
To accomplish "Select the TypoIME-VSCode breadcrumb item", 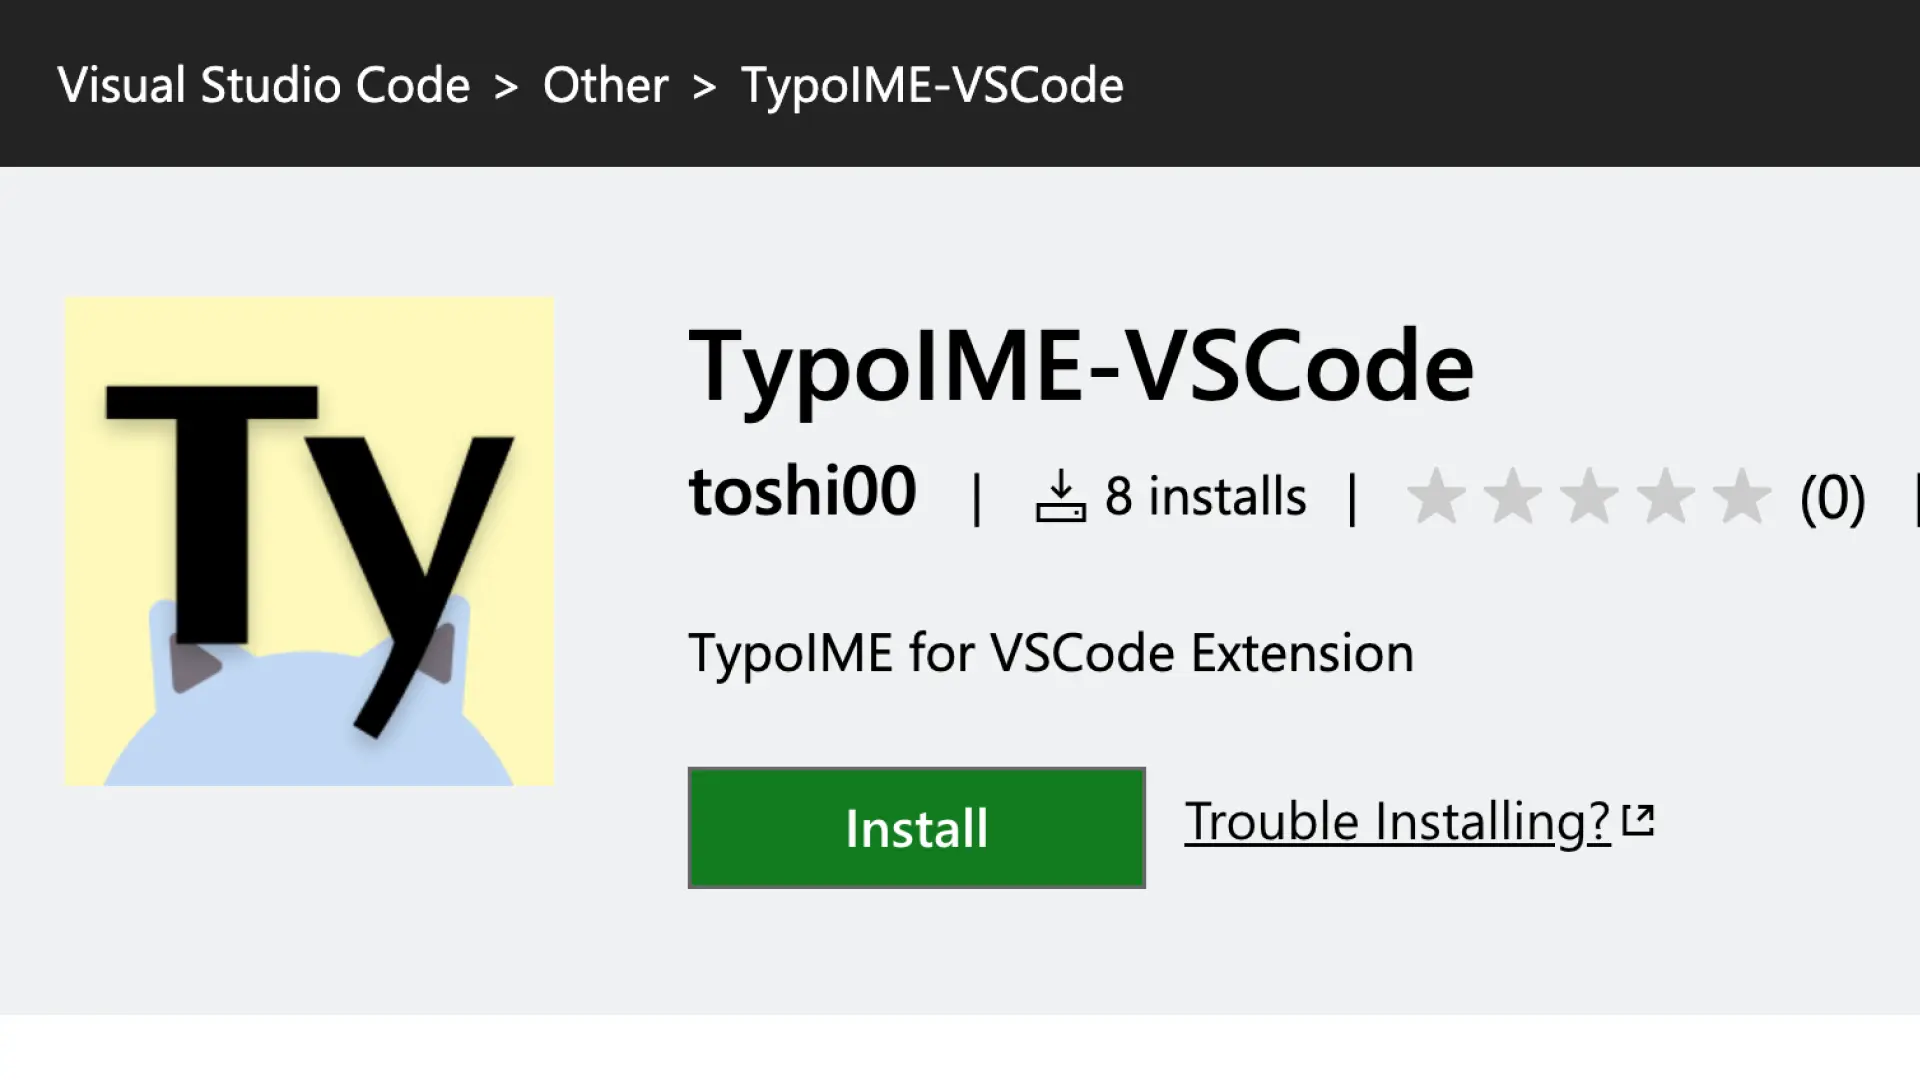I will tap(932, 86).
